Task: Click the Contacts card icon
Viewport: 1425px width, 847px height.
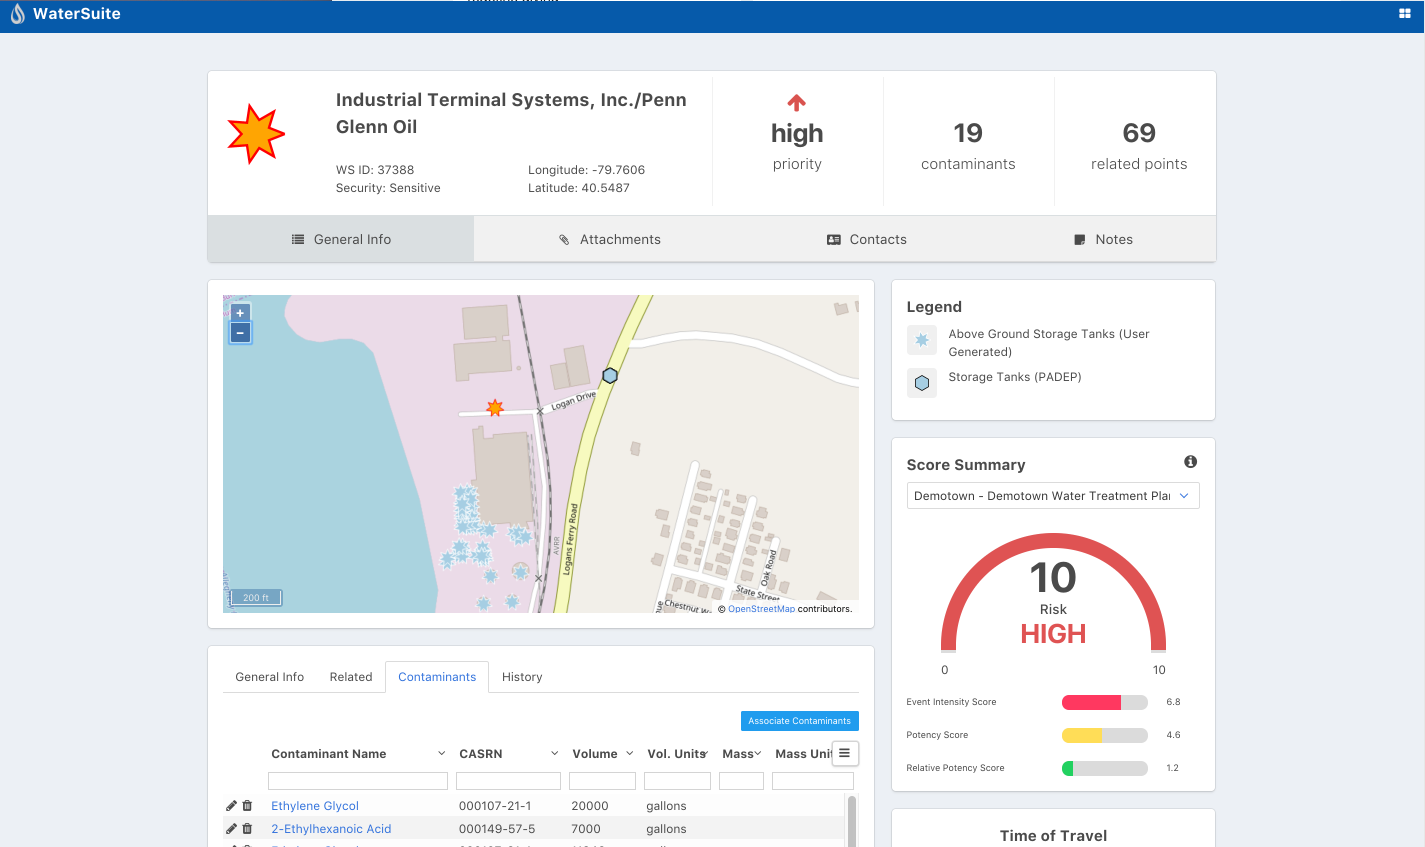Action: pyautogui.click(x=834, y=240)
